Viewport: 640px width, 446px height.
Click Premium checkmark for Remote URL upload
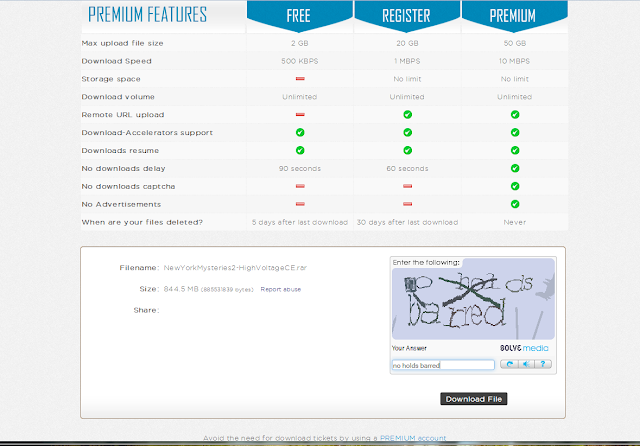click(x=515, y=115)
